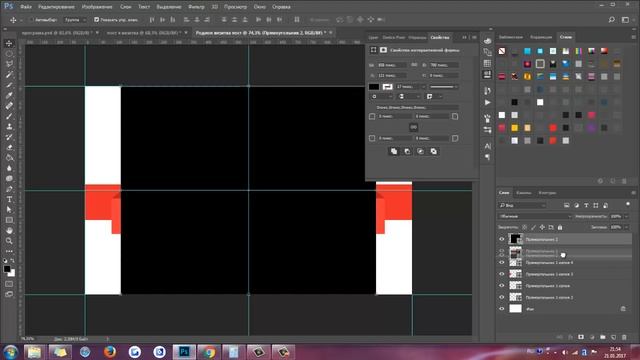Image resolution: width=640 pixels, height=360 pixels.
Task: Click the search icon in options bar
Action: 611,20
